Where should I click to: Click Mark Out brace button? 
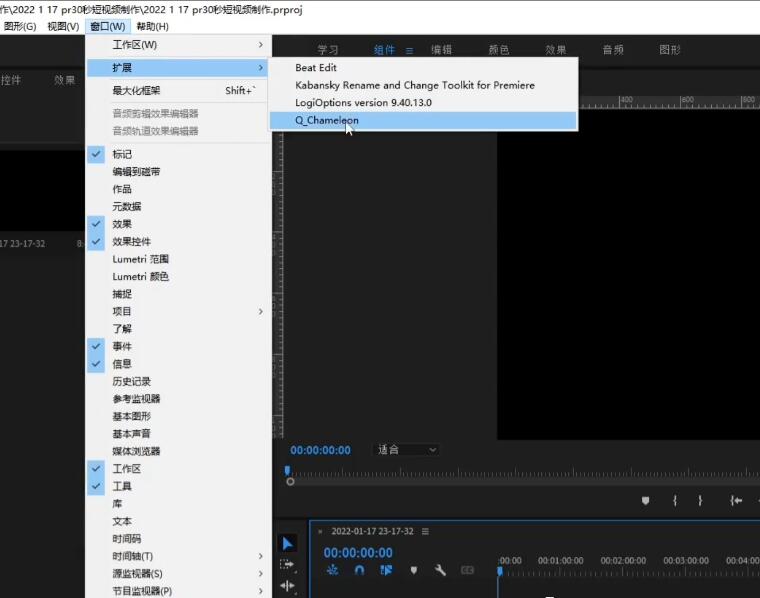click(700, 500)
